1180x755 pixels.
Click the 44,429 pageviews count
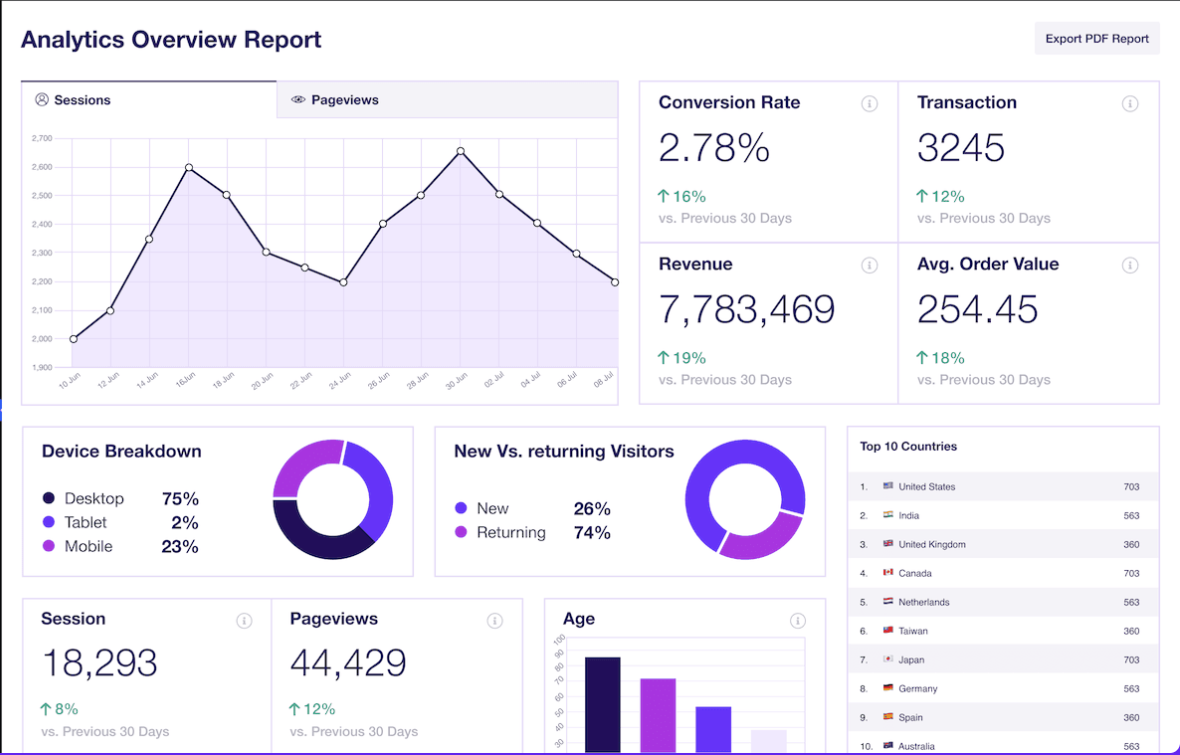(348, 663)
